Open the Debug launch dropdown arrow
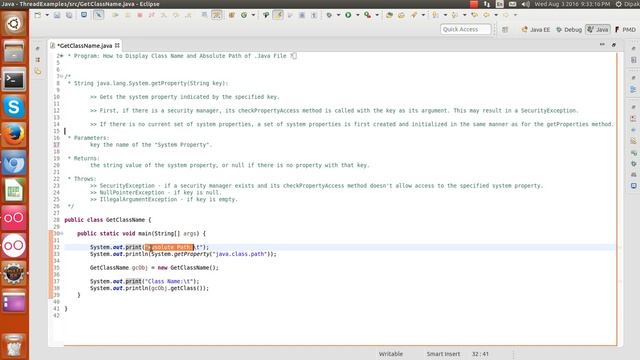 [x=338, y=15]
